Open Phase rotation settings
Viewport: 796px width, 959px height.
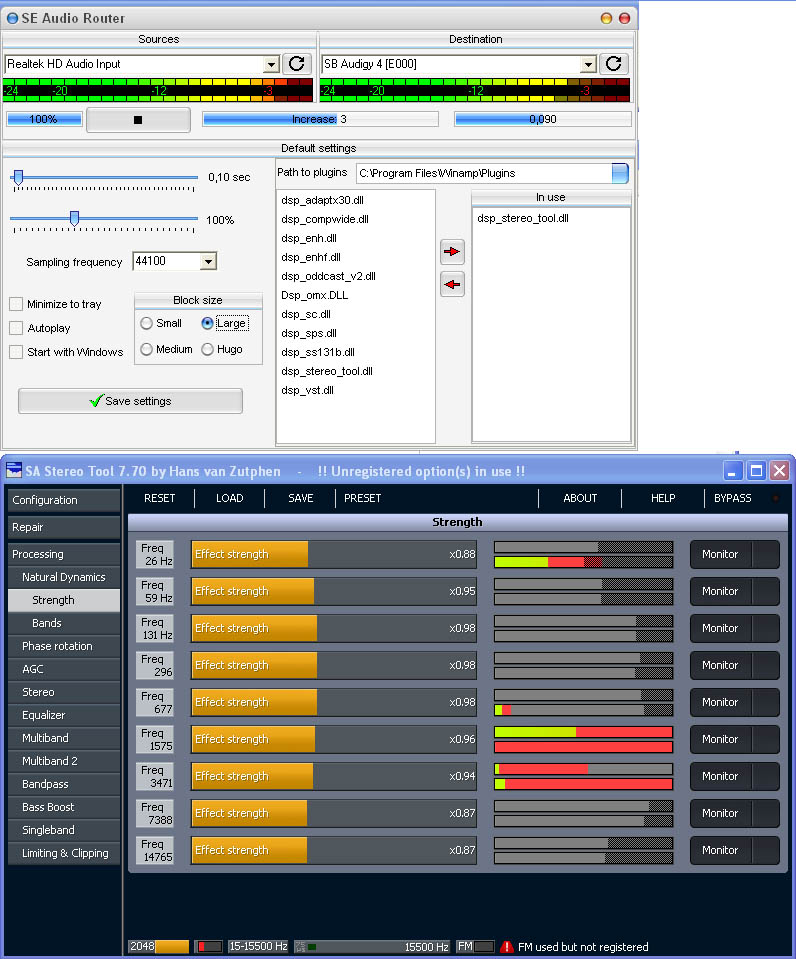[x=64, y=646]
